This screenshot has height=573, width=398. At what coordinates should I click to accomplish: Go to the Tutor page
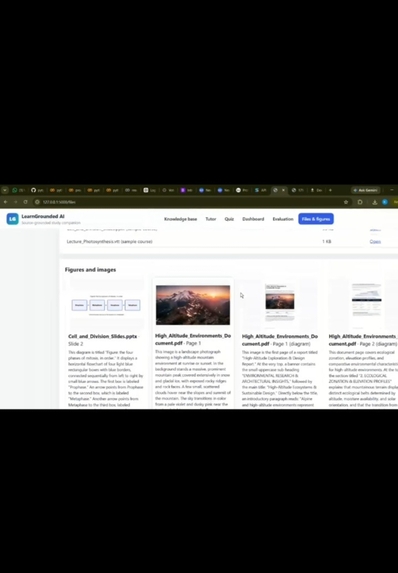[211, 219]
